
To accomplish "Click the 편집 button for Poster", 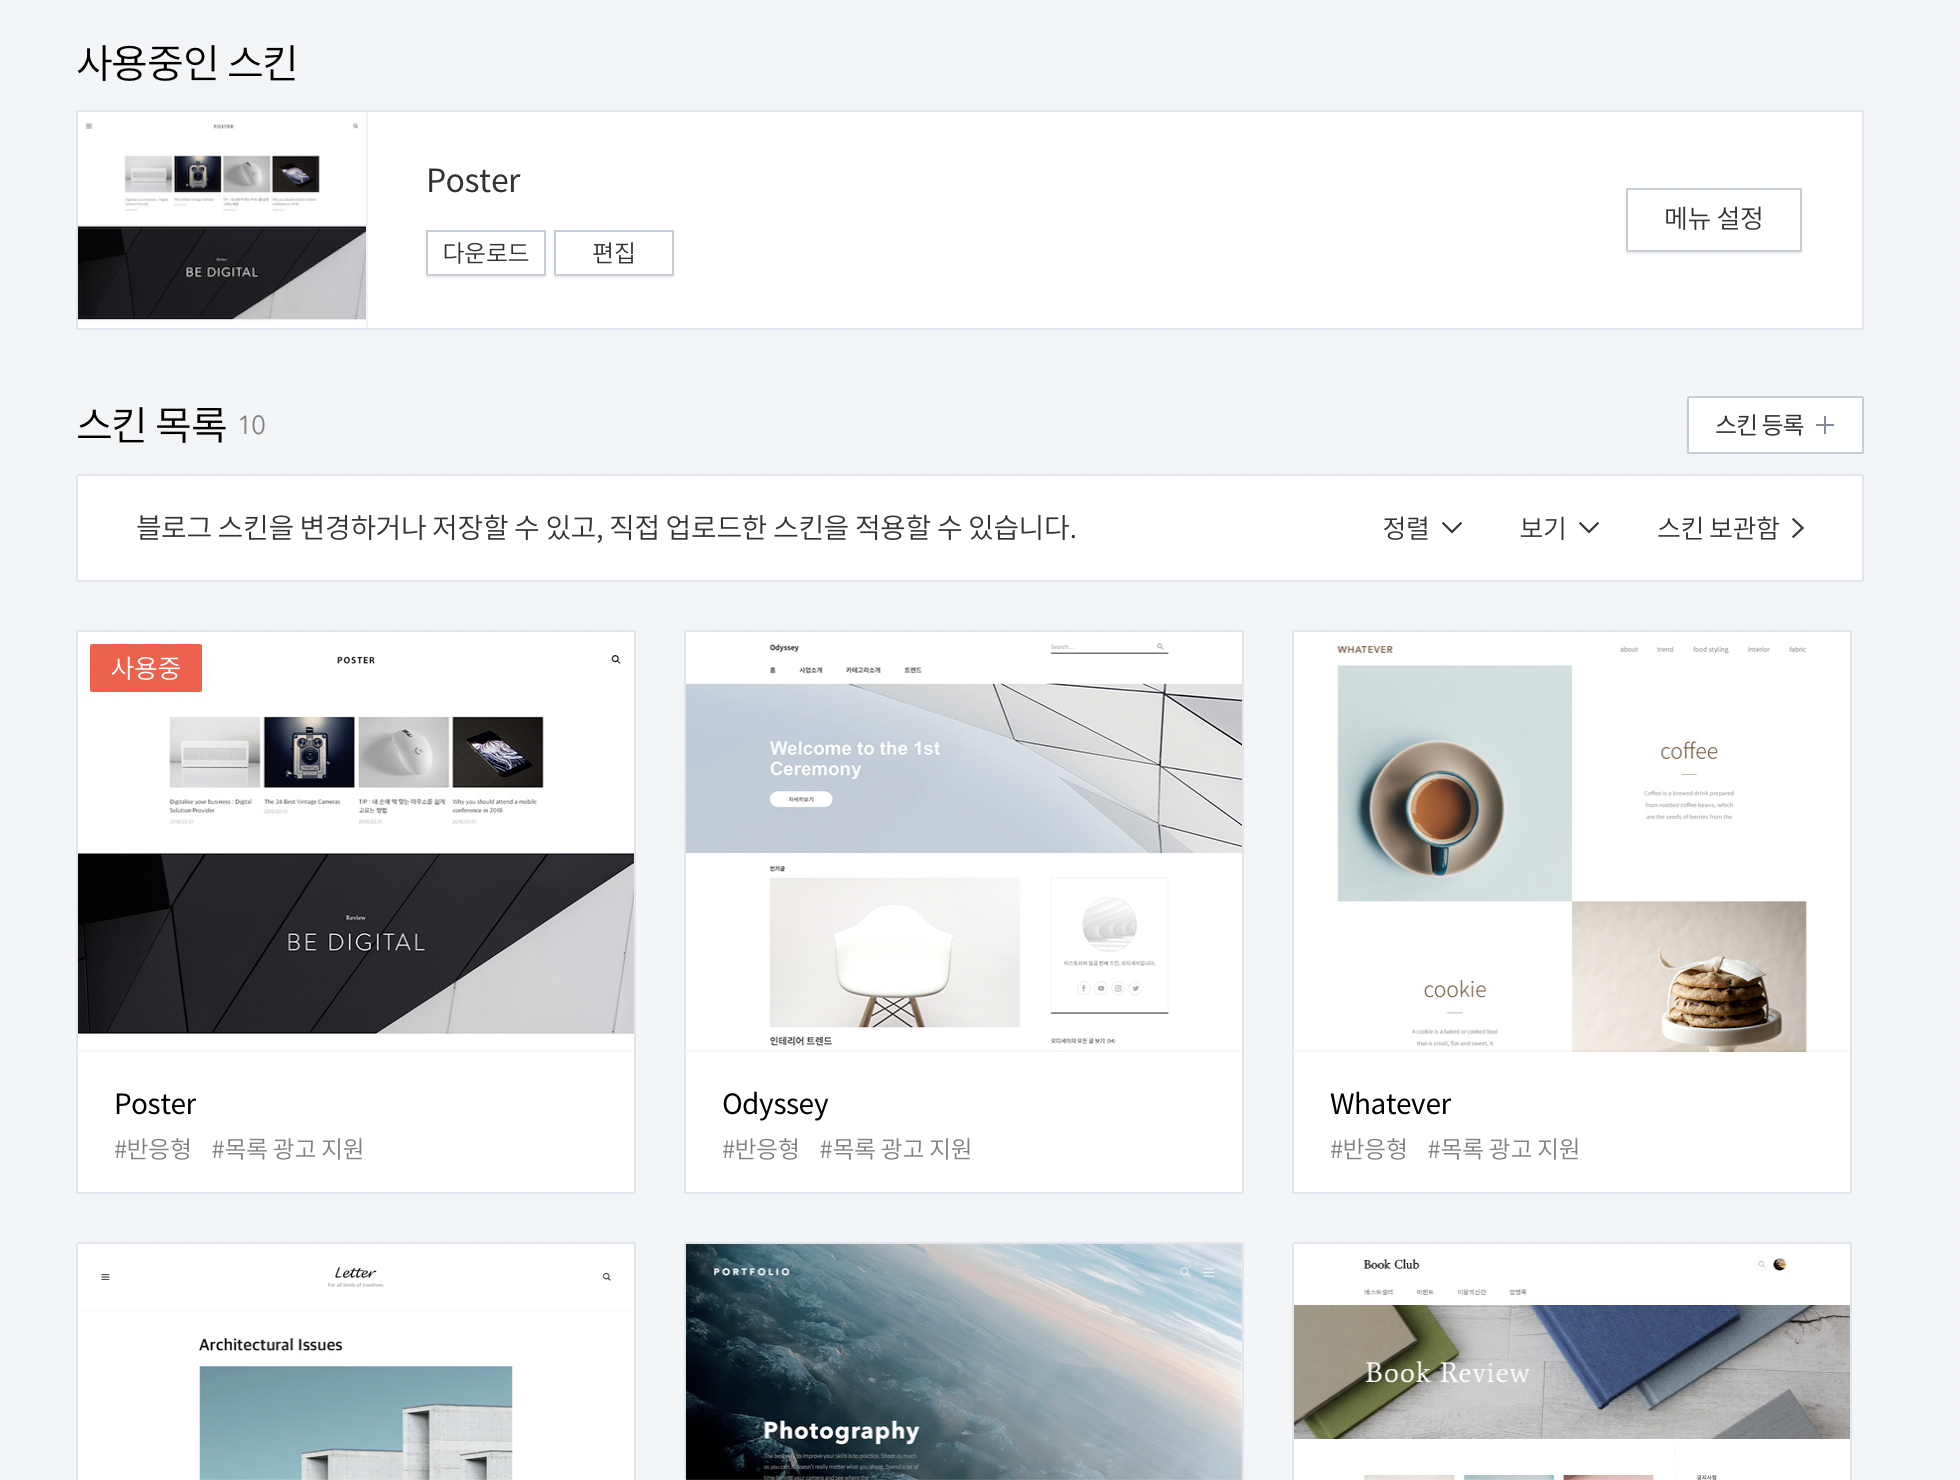I will pos(613,253).
